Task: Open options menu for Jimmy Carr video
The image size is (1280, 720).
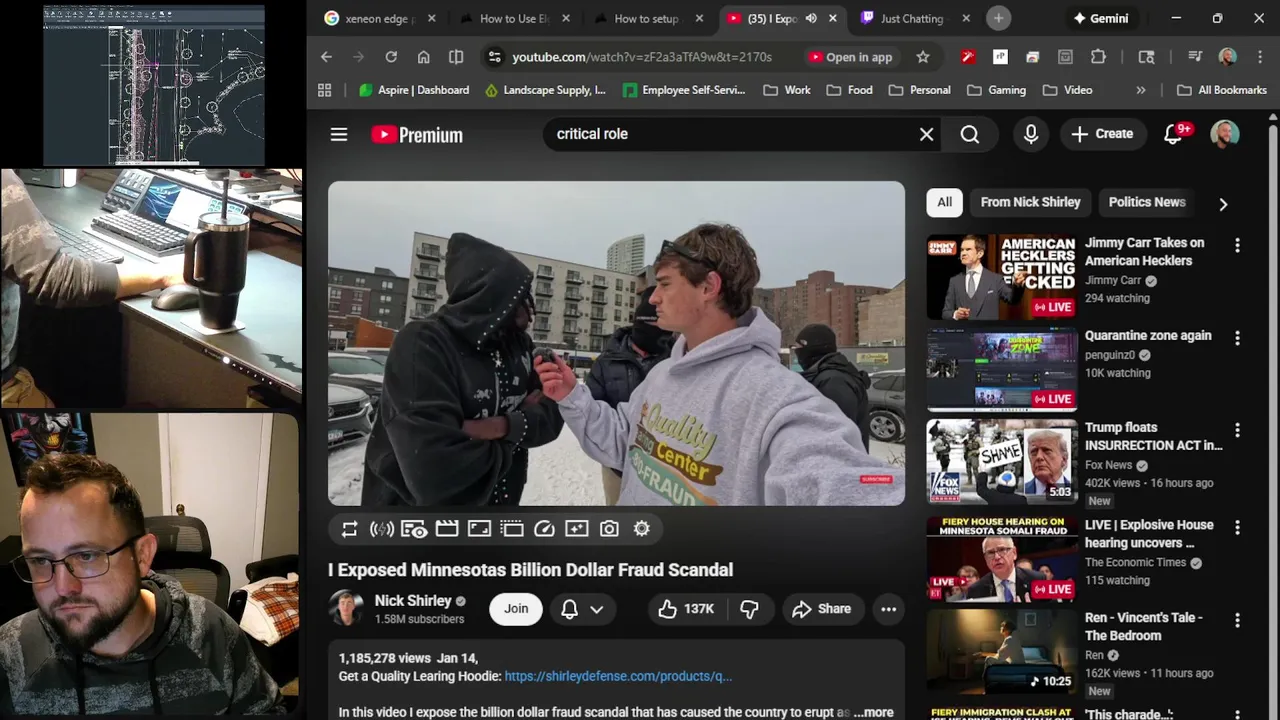Action: point(1237,245)
